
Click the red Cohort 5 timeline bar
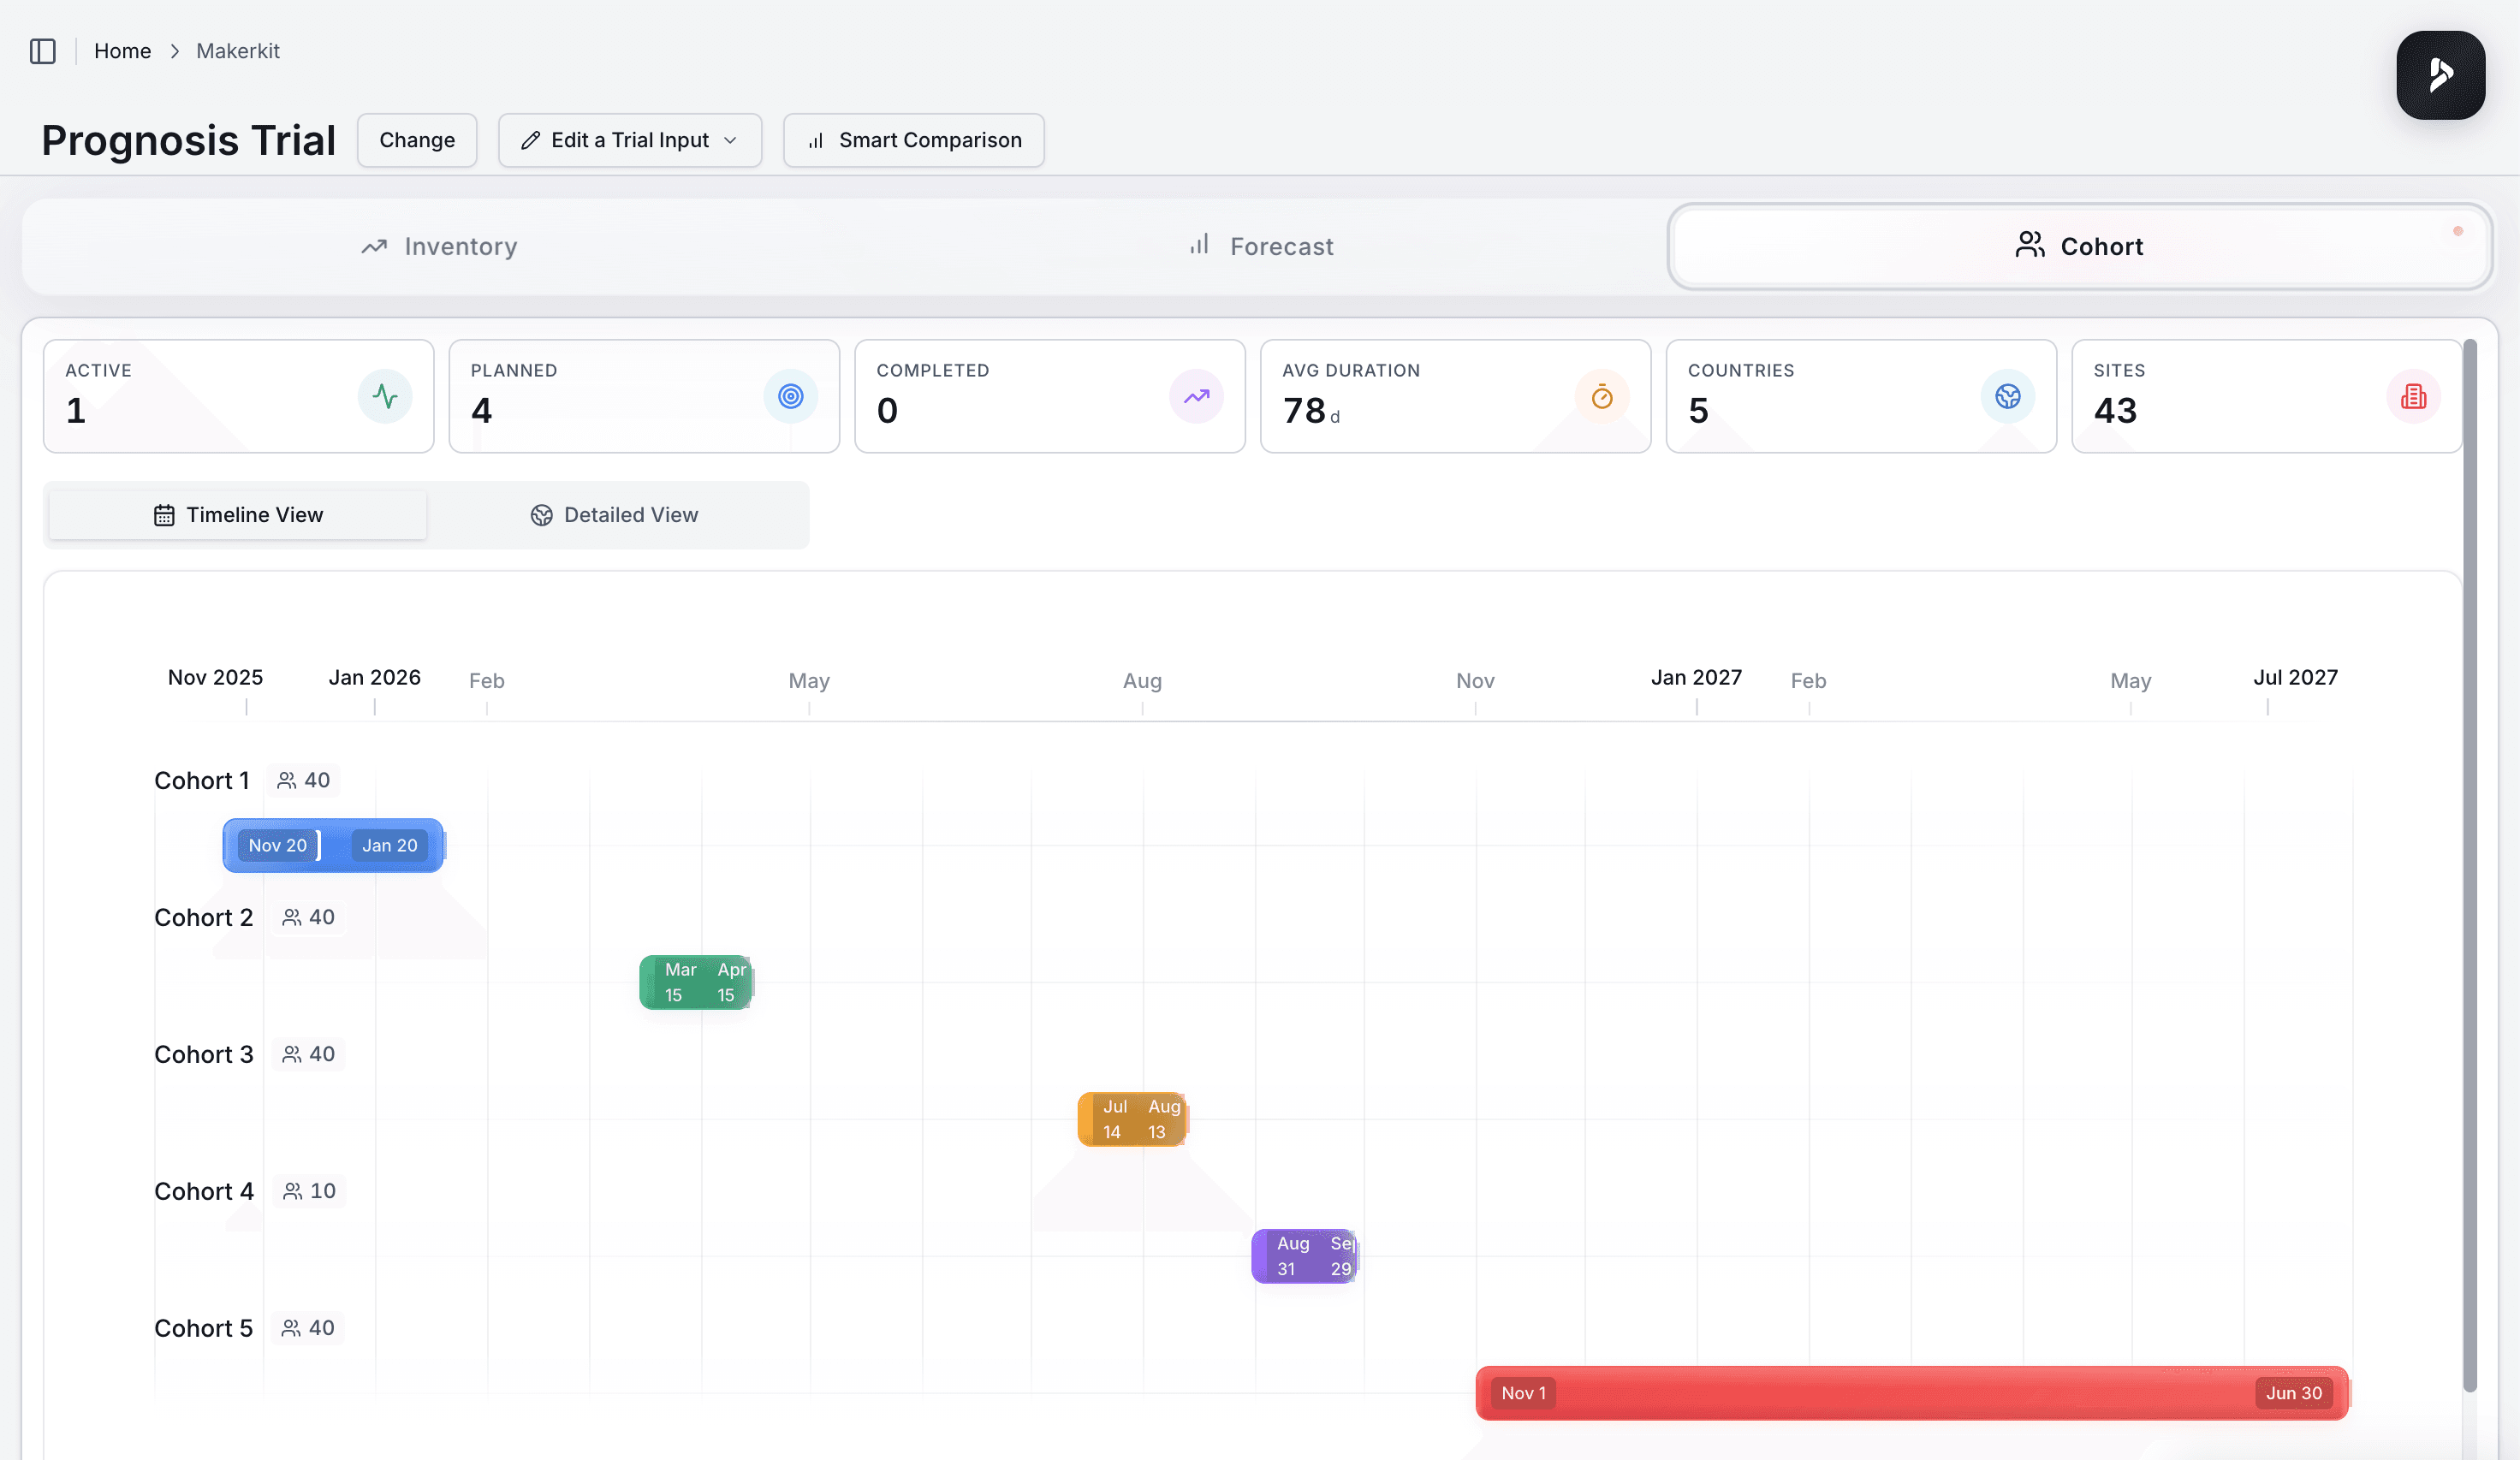(x=1910, y=1393)
